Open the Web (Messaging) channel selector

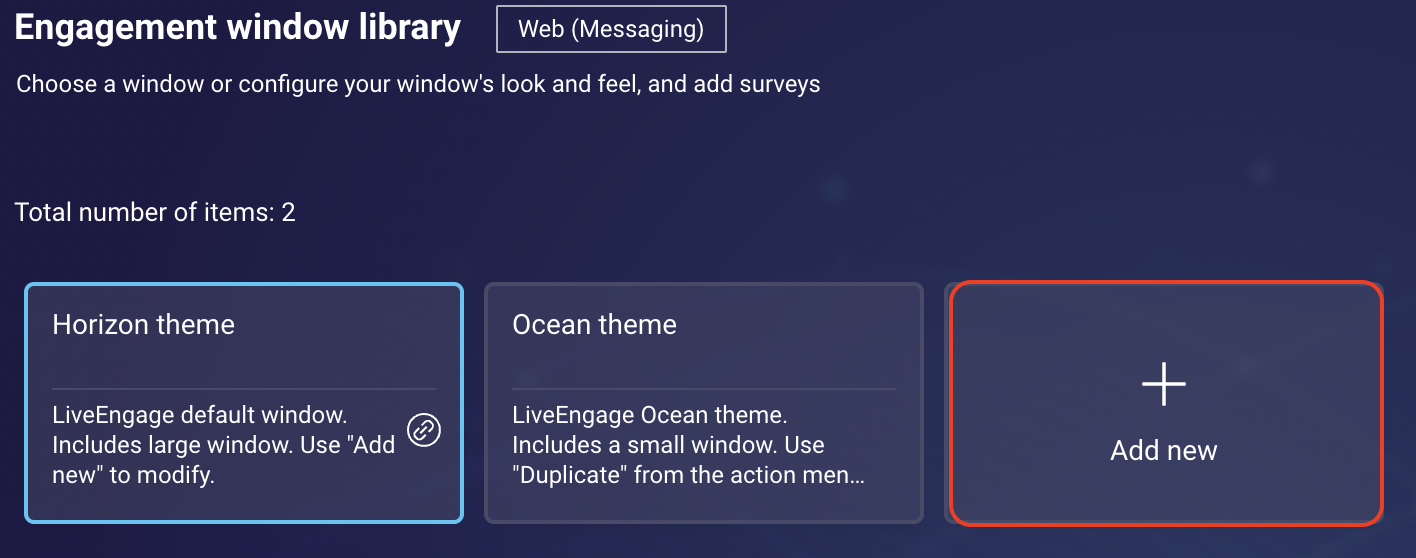611,29
